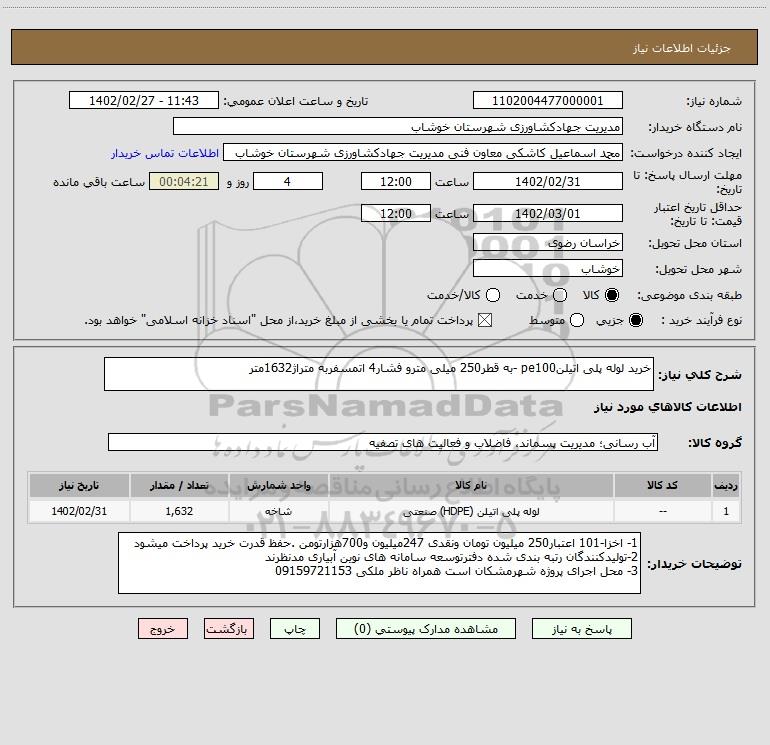Click the price validity time 12:00 field

point(396,213)
